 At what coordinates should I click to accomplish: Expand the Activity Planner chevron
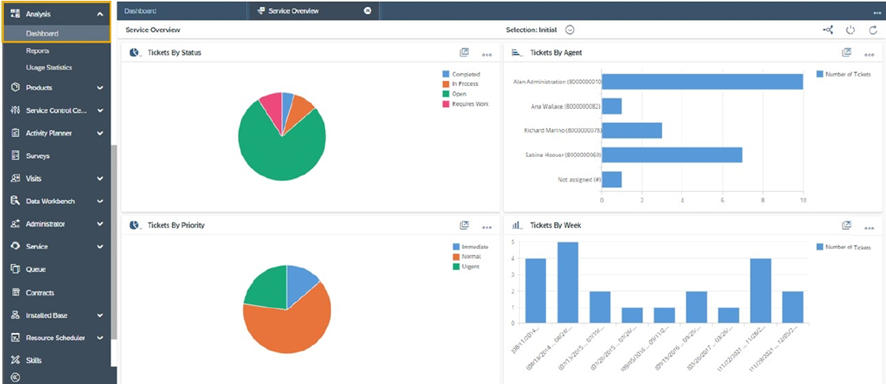tap(100, 133)
